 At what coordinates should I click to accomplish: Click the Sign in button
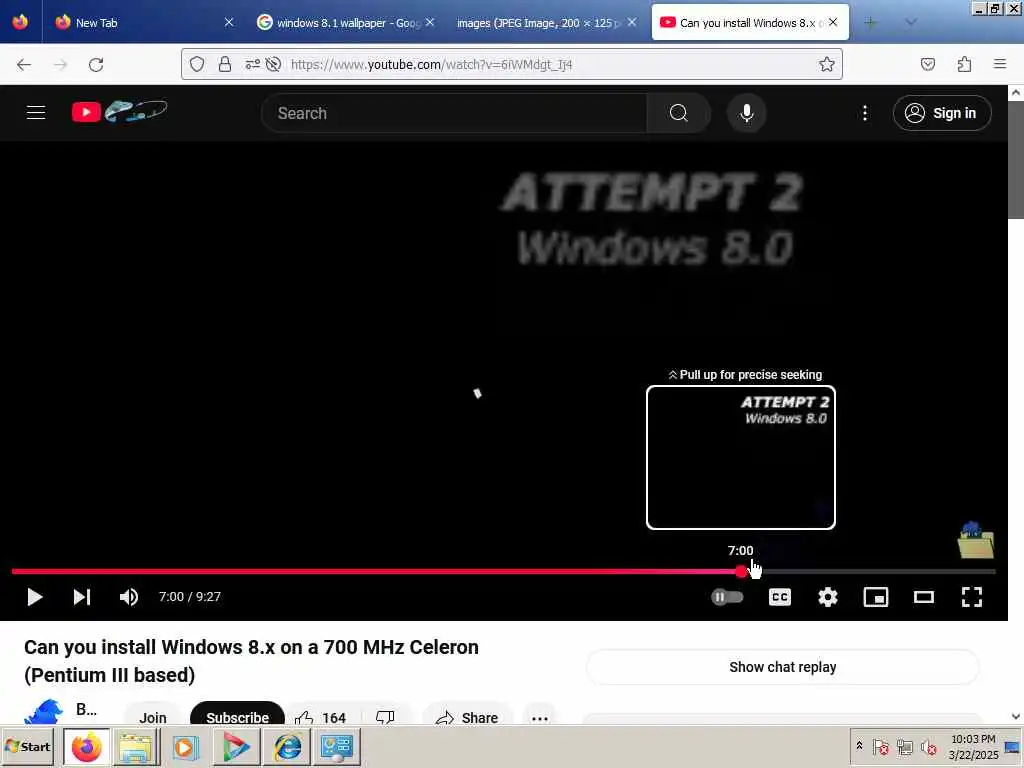(x=942, y=113)
